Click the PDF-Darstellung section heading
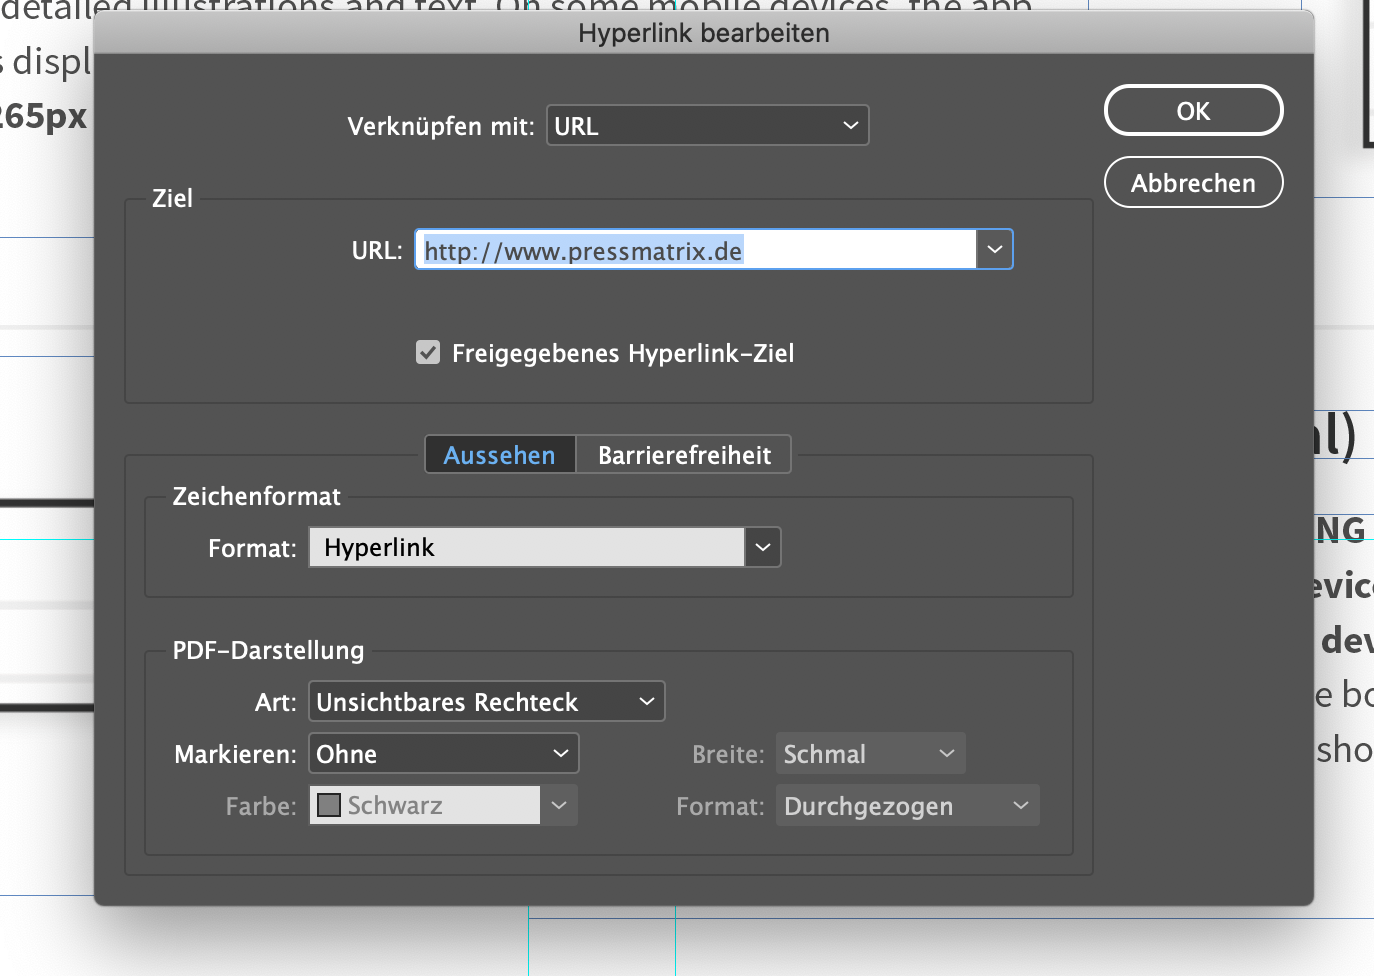 point(267,650)
